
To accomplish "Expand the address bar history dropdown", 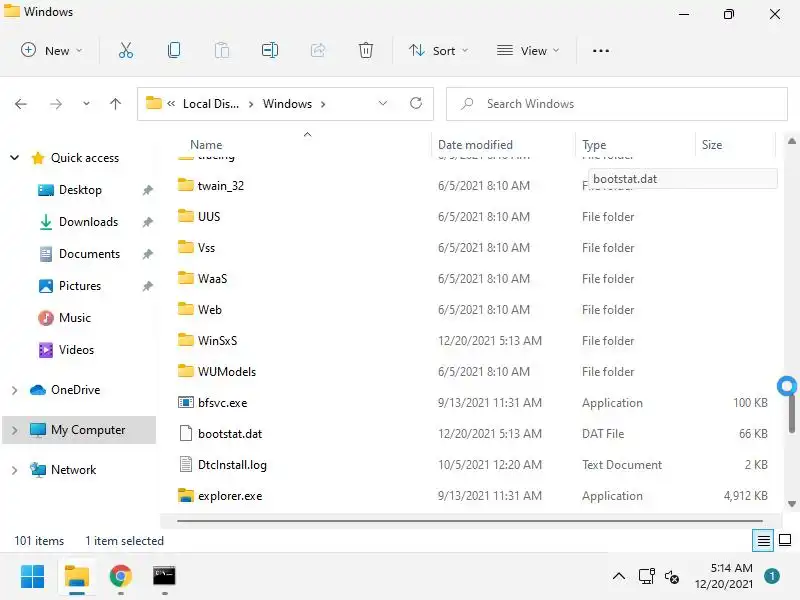I will point(383,104).
